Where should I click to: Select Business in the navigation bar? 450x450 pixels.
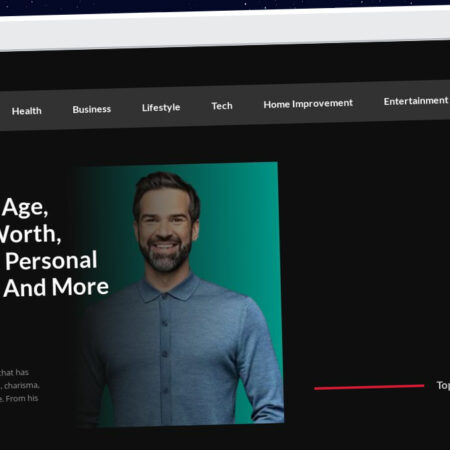tap(92, 109)
